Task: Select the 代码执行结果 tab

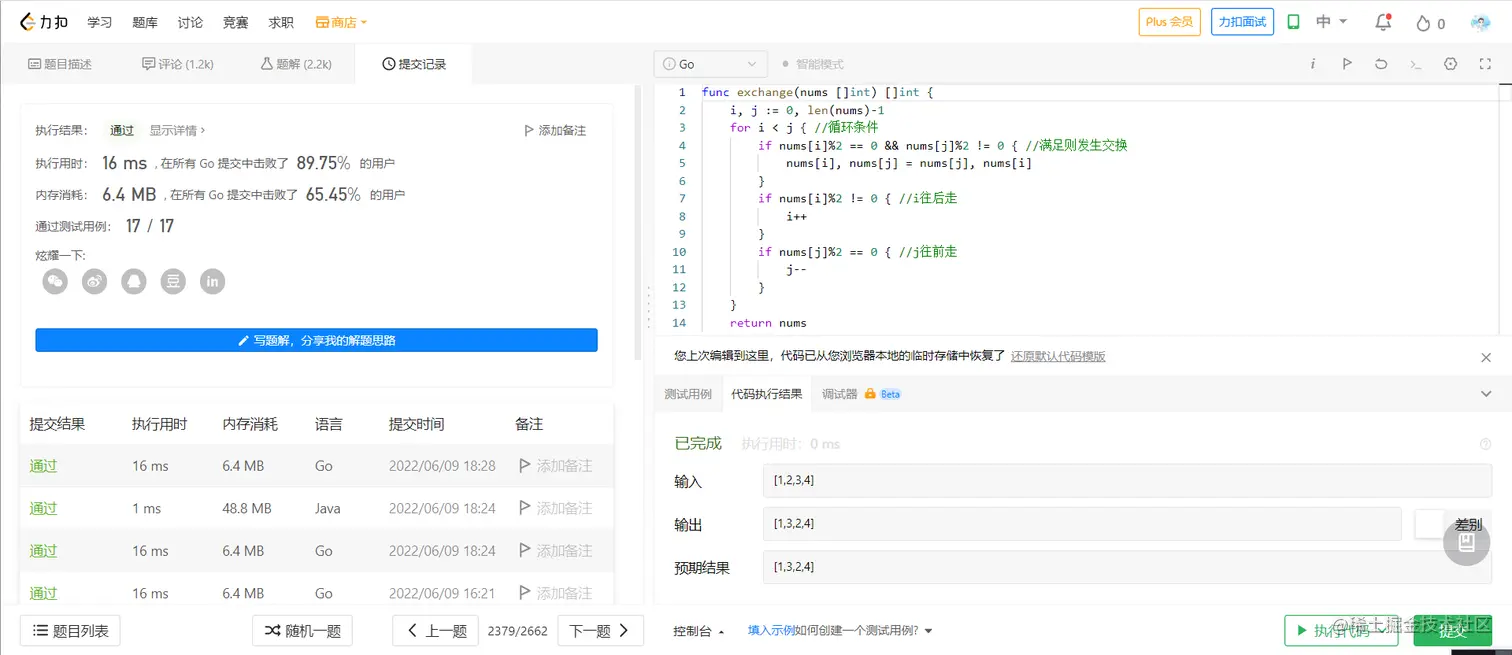Action: (x=766, y=394)
